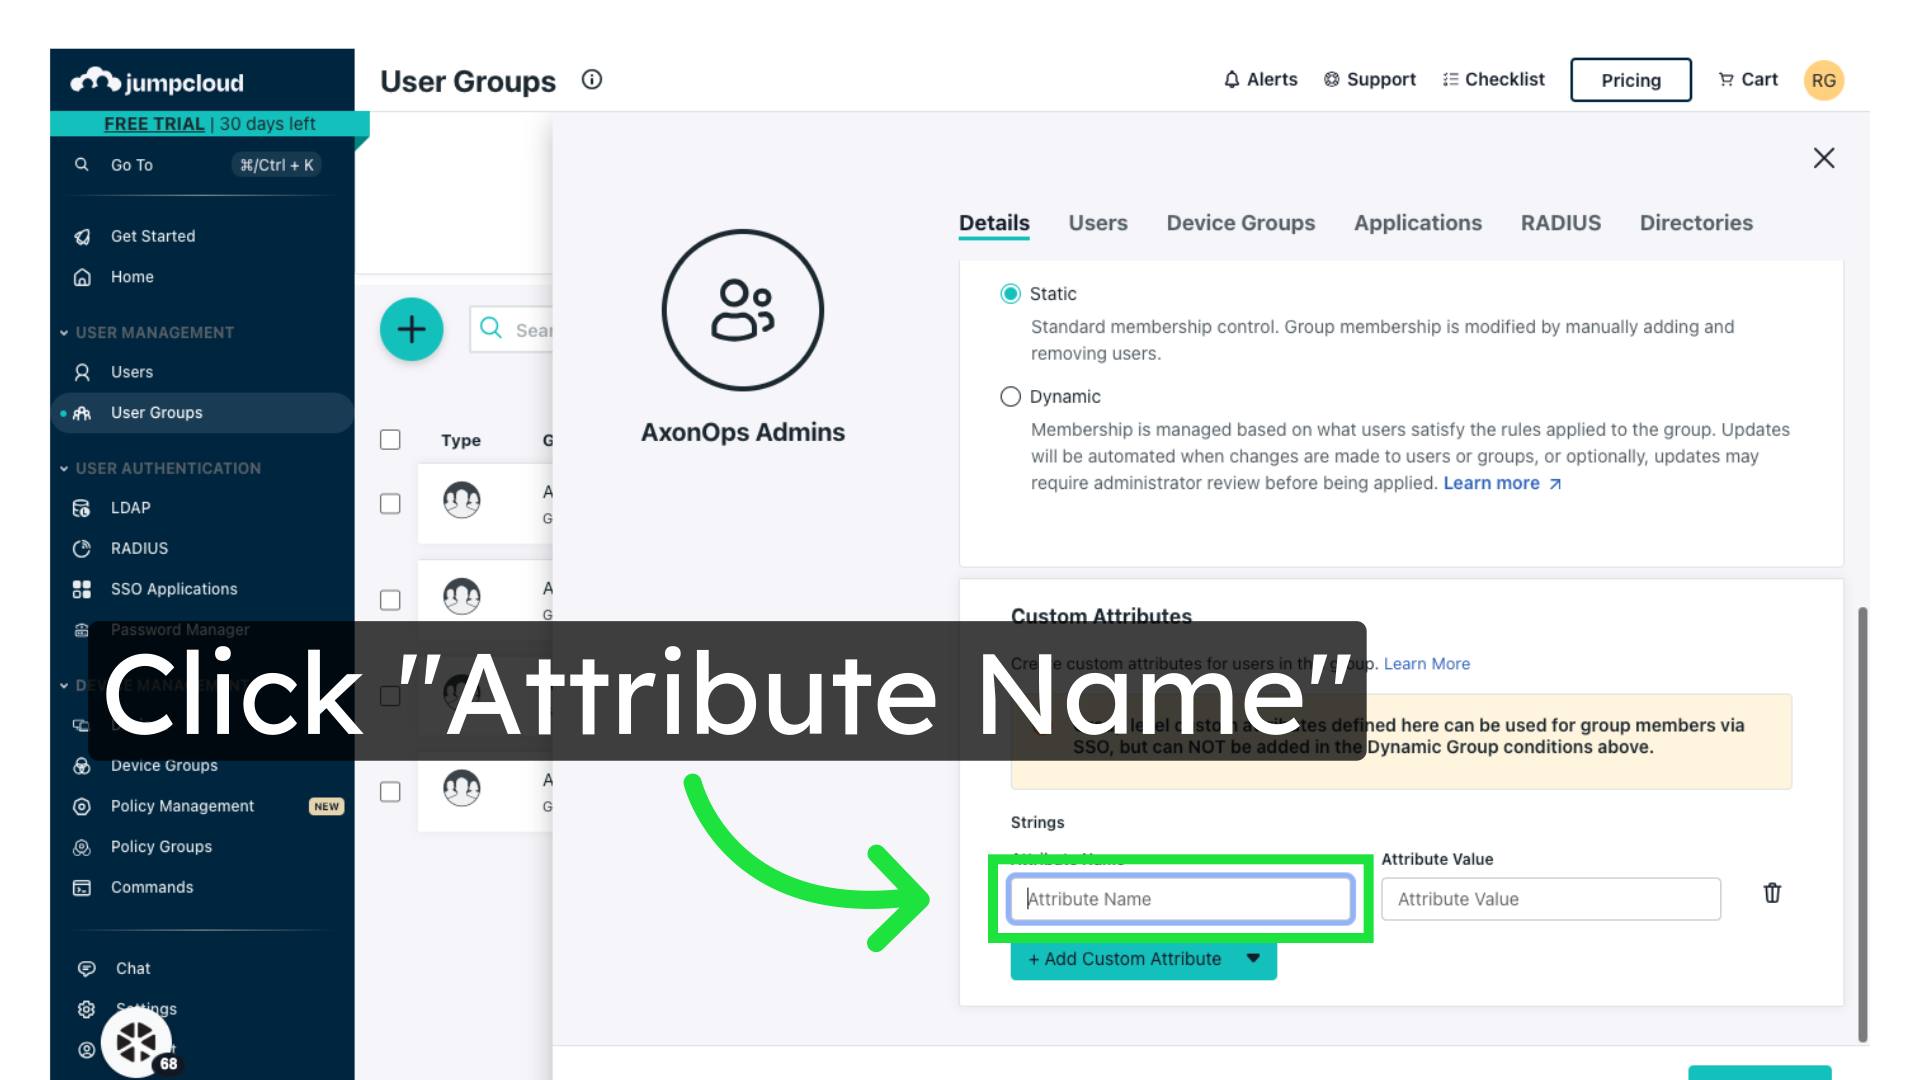Open Add Custom Attribute dropdown arrow
Viewport: 1920px width, 1080px height.
pyautogui.click(x=1253, y=958)
